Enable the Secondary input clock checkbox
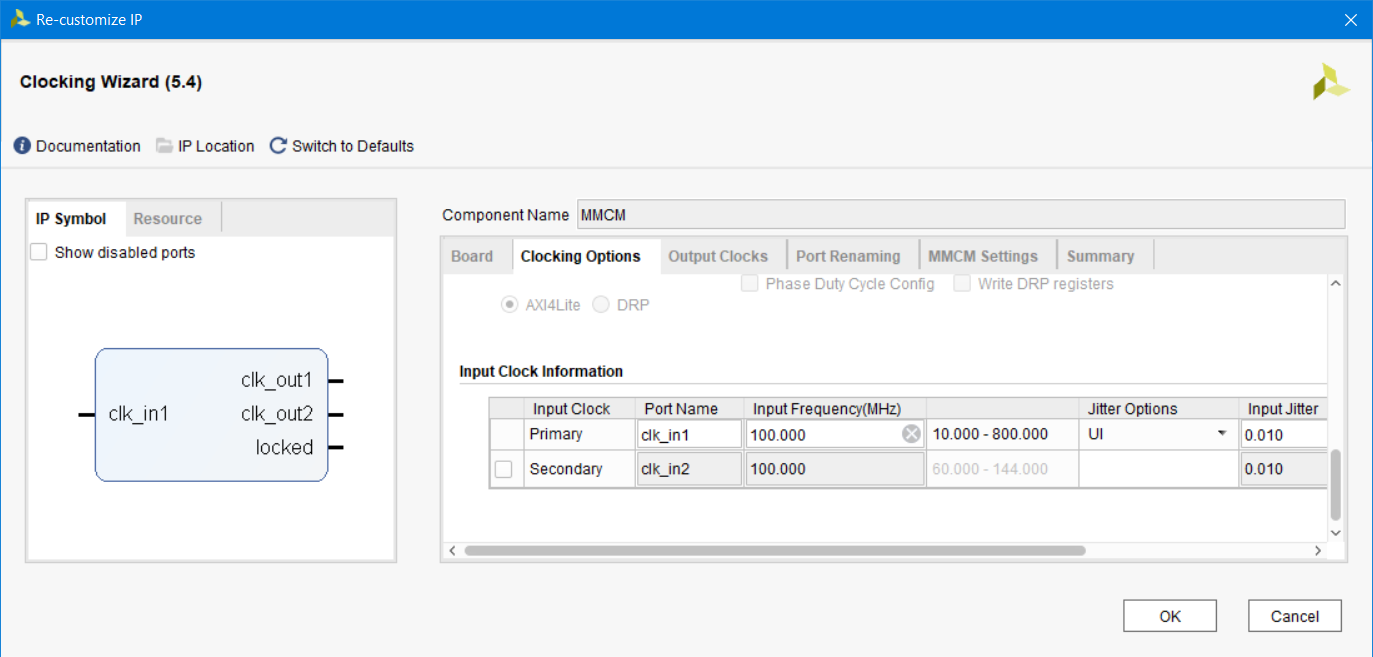Image resolution: width=1373 pixels, height=657 pixels. [504, 469]
